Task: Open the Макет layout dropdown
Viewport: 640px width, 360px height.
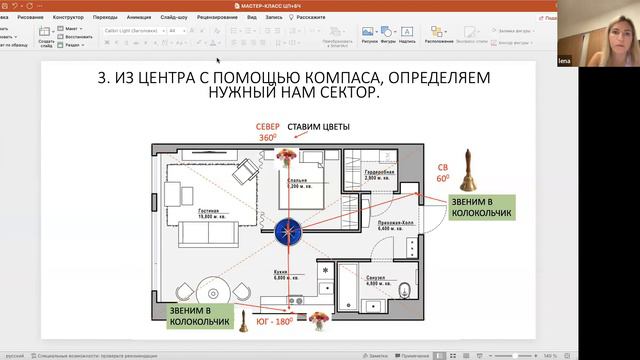Action: click(70, 29)
